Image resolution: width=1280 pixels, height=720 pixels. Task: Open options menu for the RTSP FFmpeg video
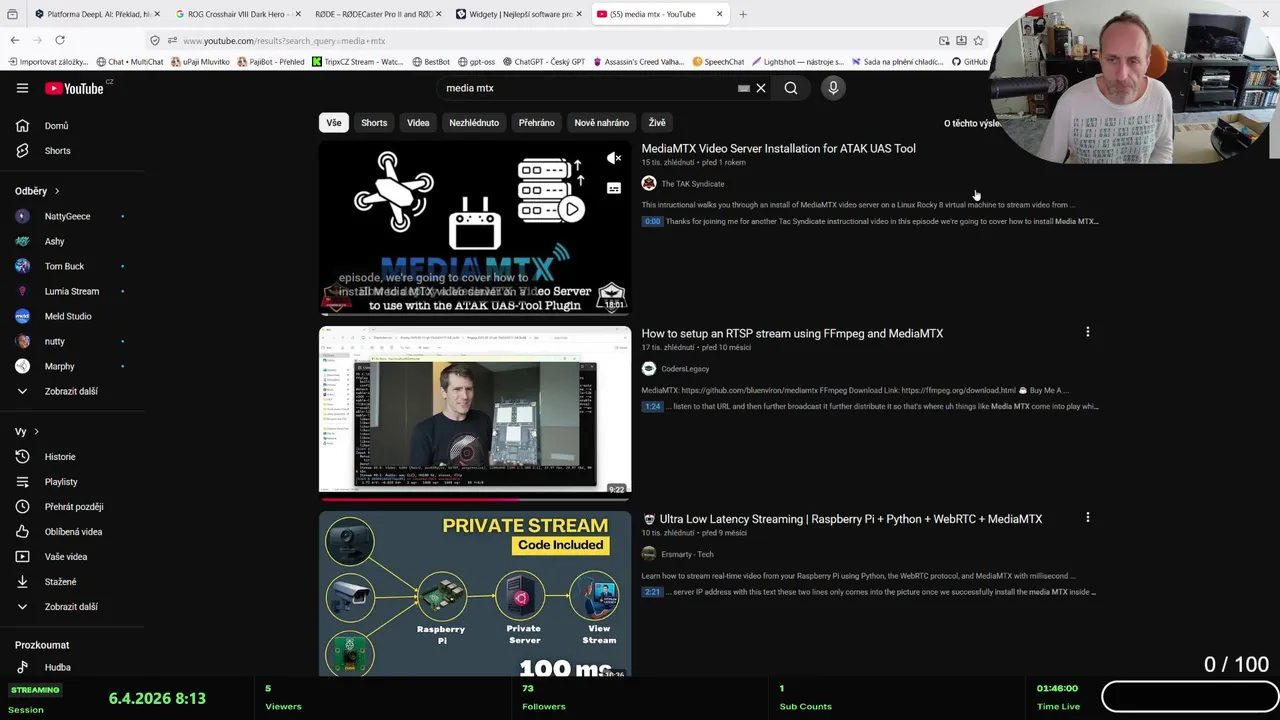point(1088,332)
